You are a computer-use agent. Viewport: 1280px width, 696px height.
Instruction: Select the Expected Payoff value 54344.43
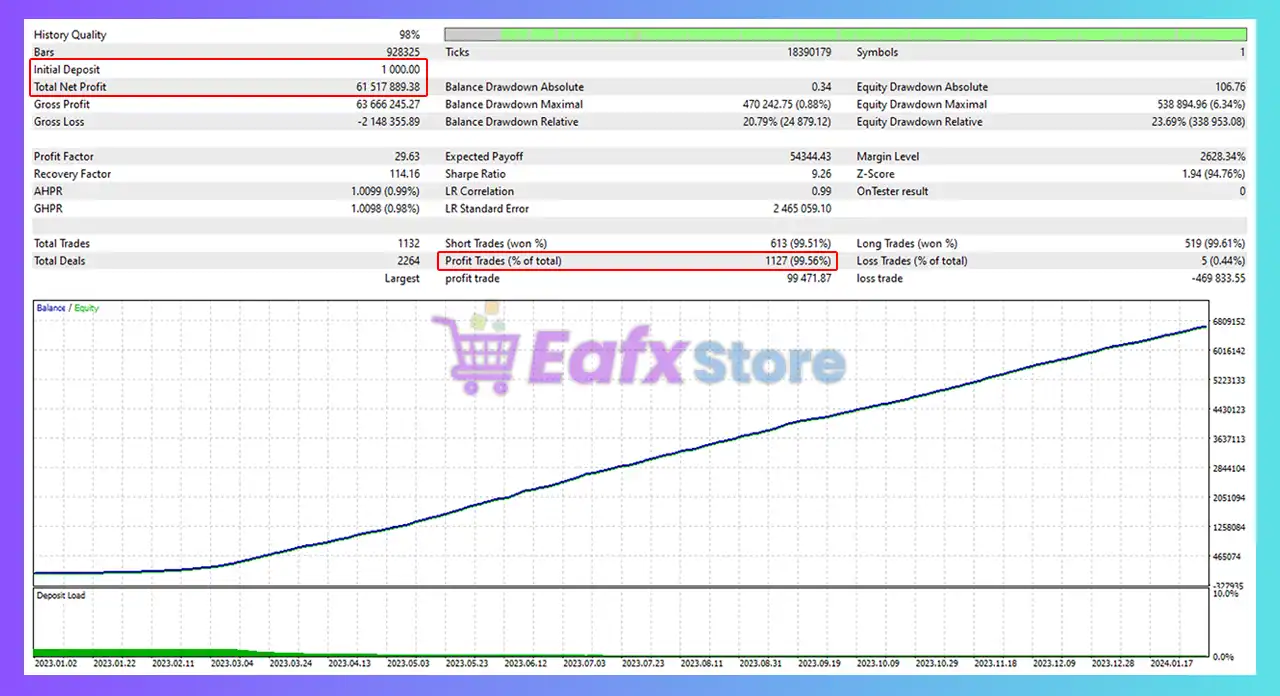click(x=811, y=156)
